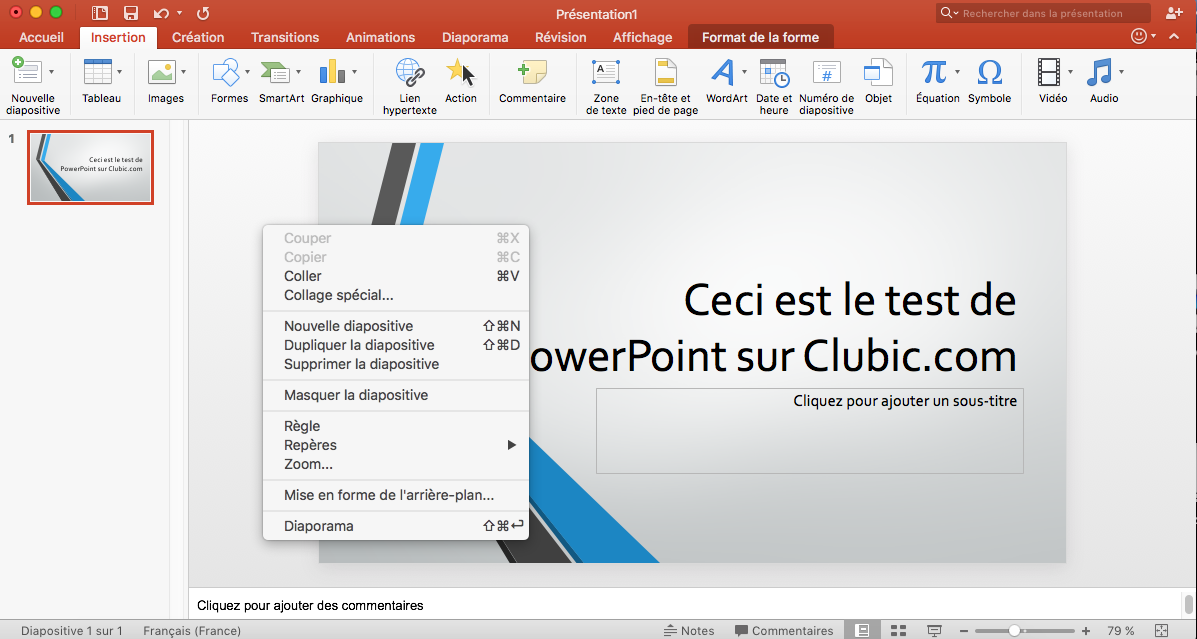1197x639 pixels.
Task: Toggle the Notes pane in status bar
Action: [x=689, y=631]
